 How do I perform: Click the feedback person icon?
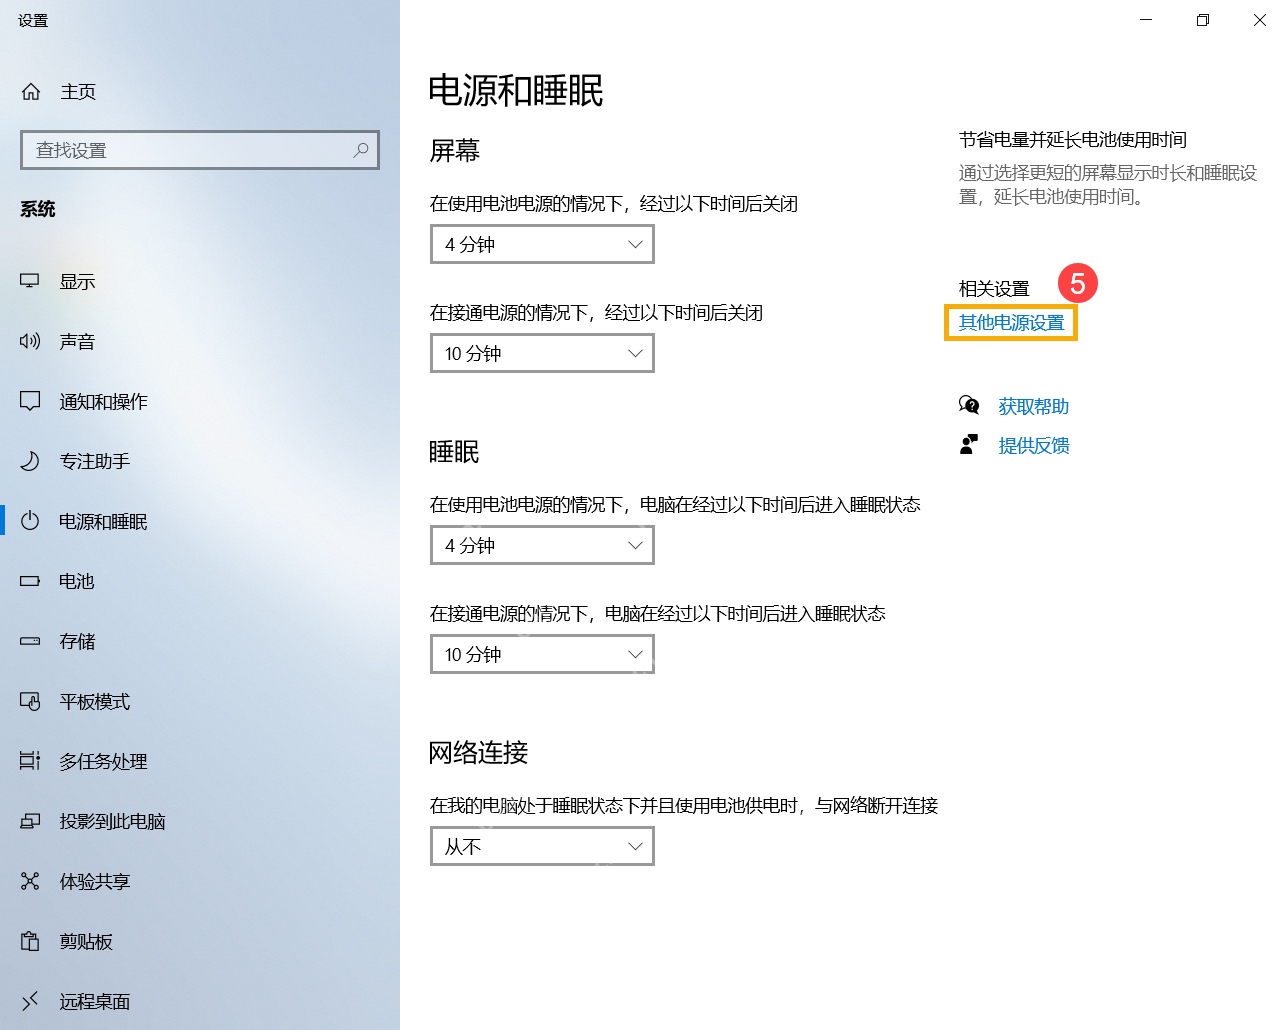969,445
